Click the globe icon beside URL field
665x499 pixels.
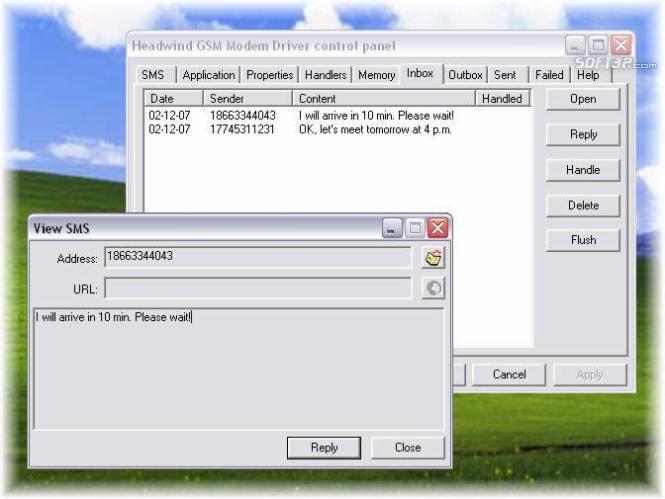[433, 288]
